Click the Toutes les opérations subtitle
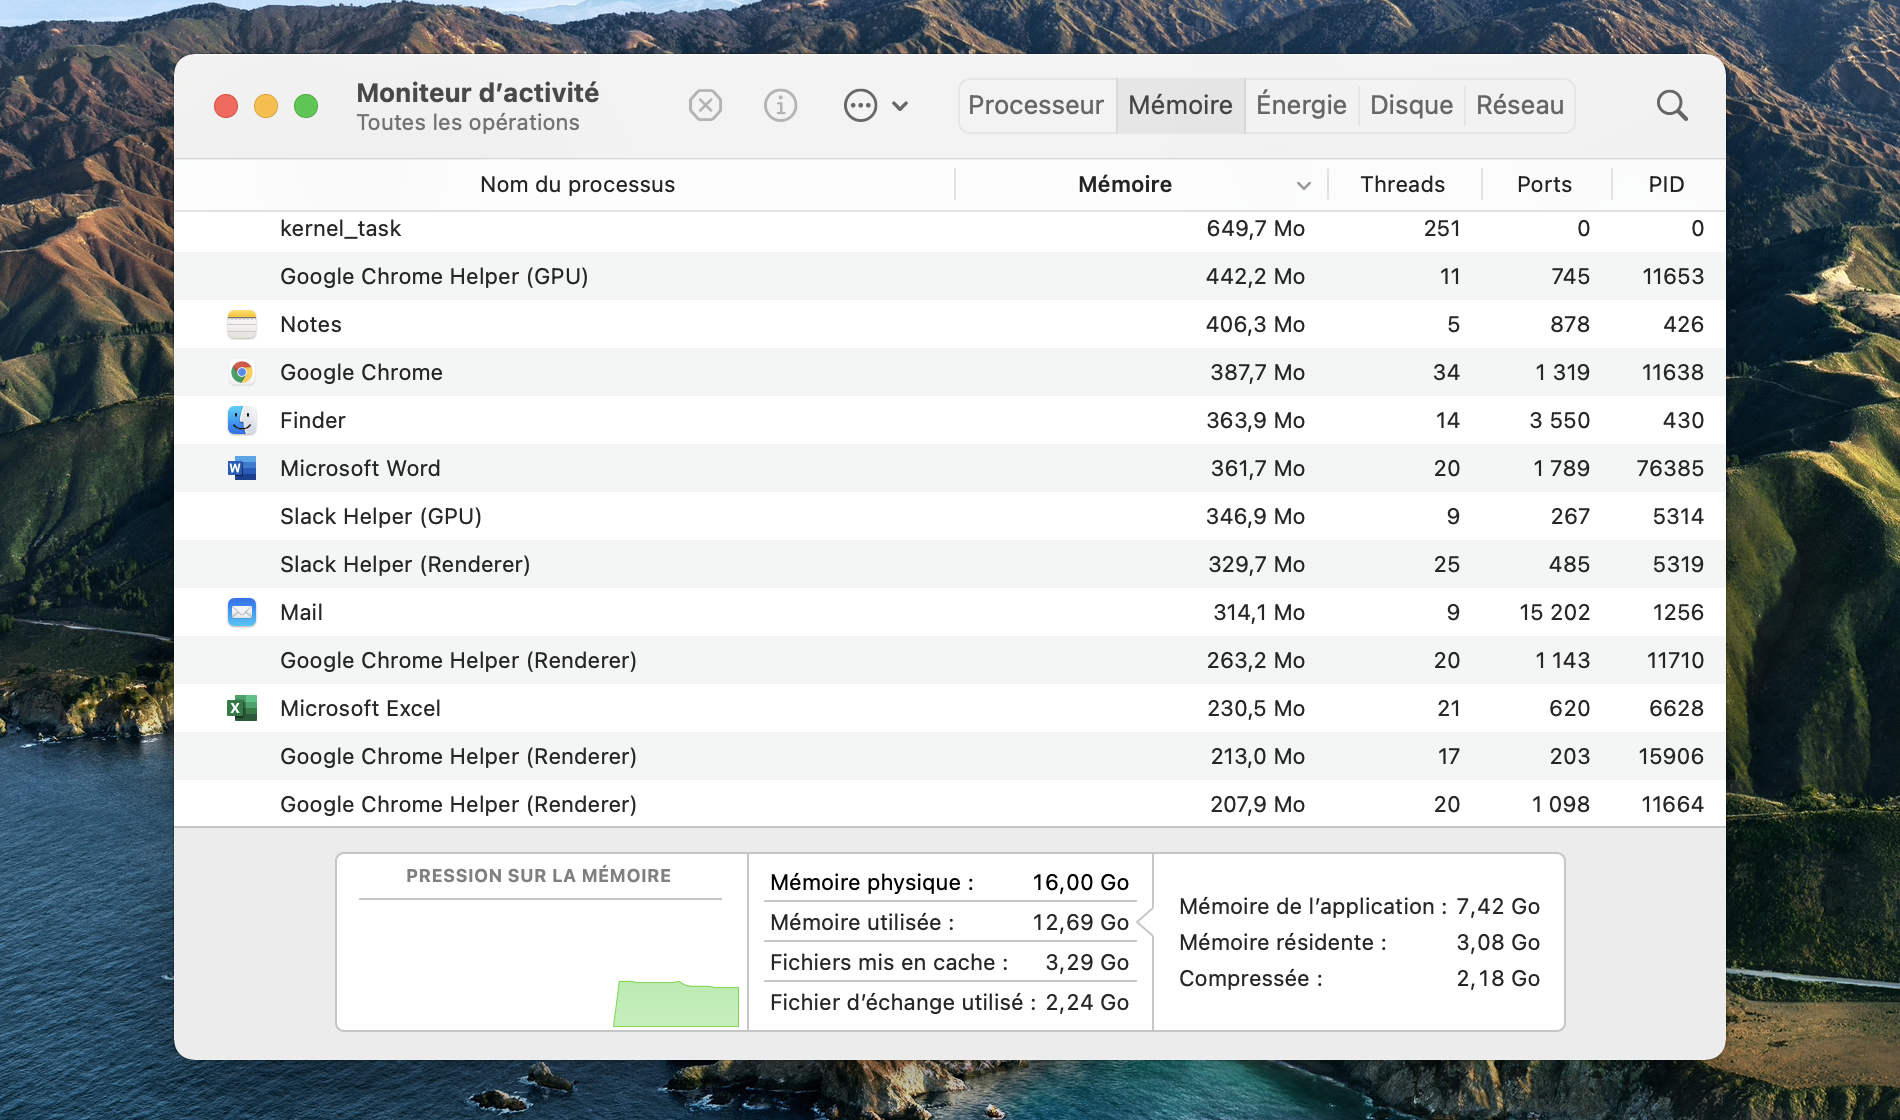Screen dimensions: 1900x1120 467,123
